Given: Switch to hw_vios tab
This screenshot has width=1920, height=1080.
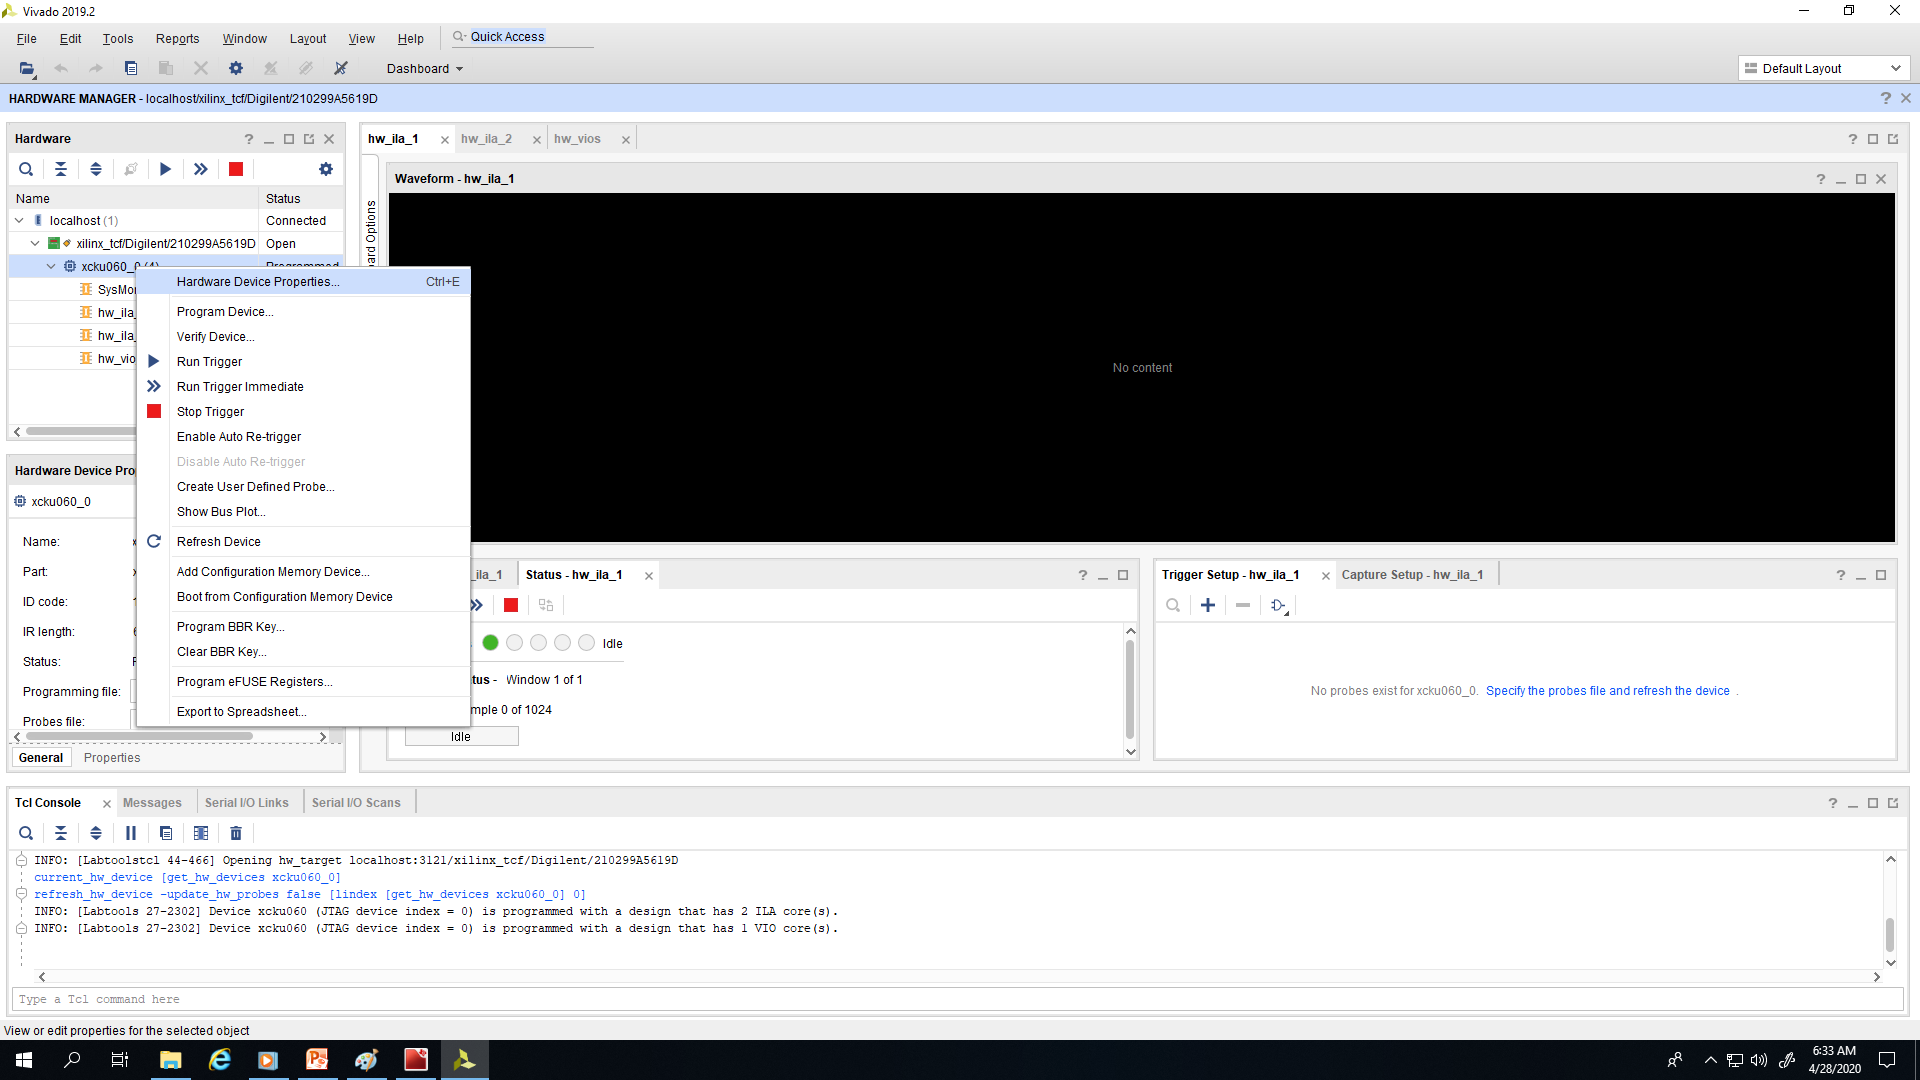Looking at the screenshot, I should click(x=577, y=139).
